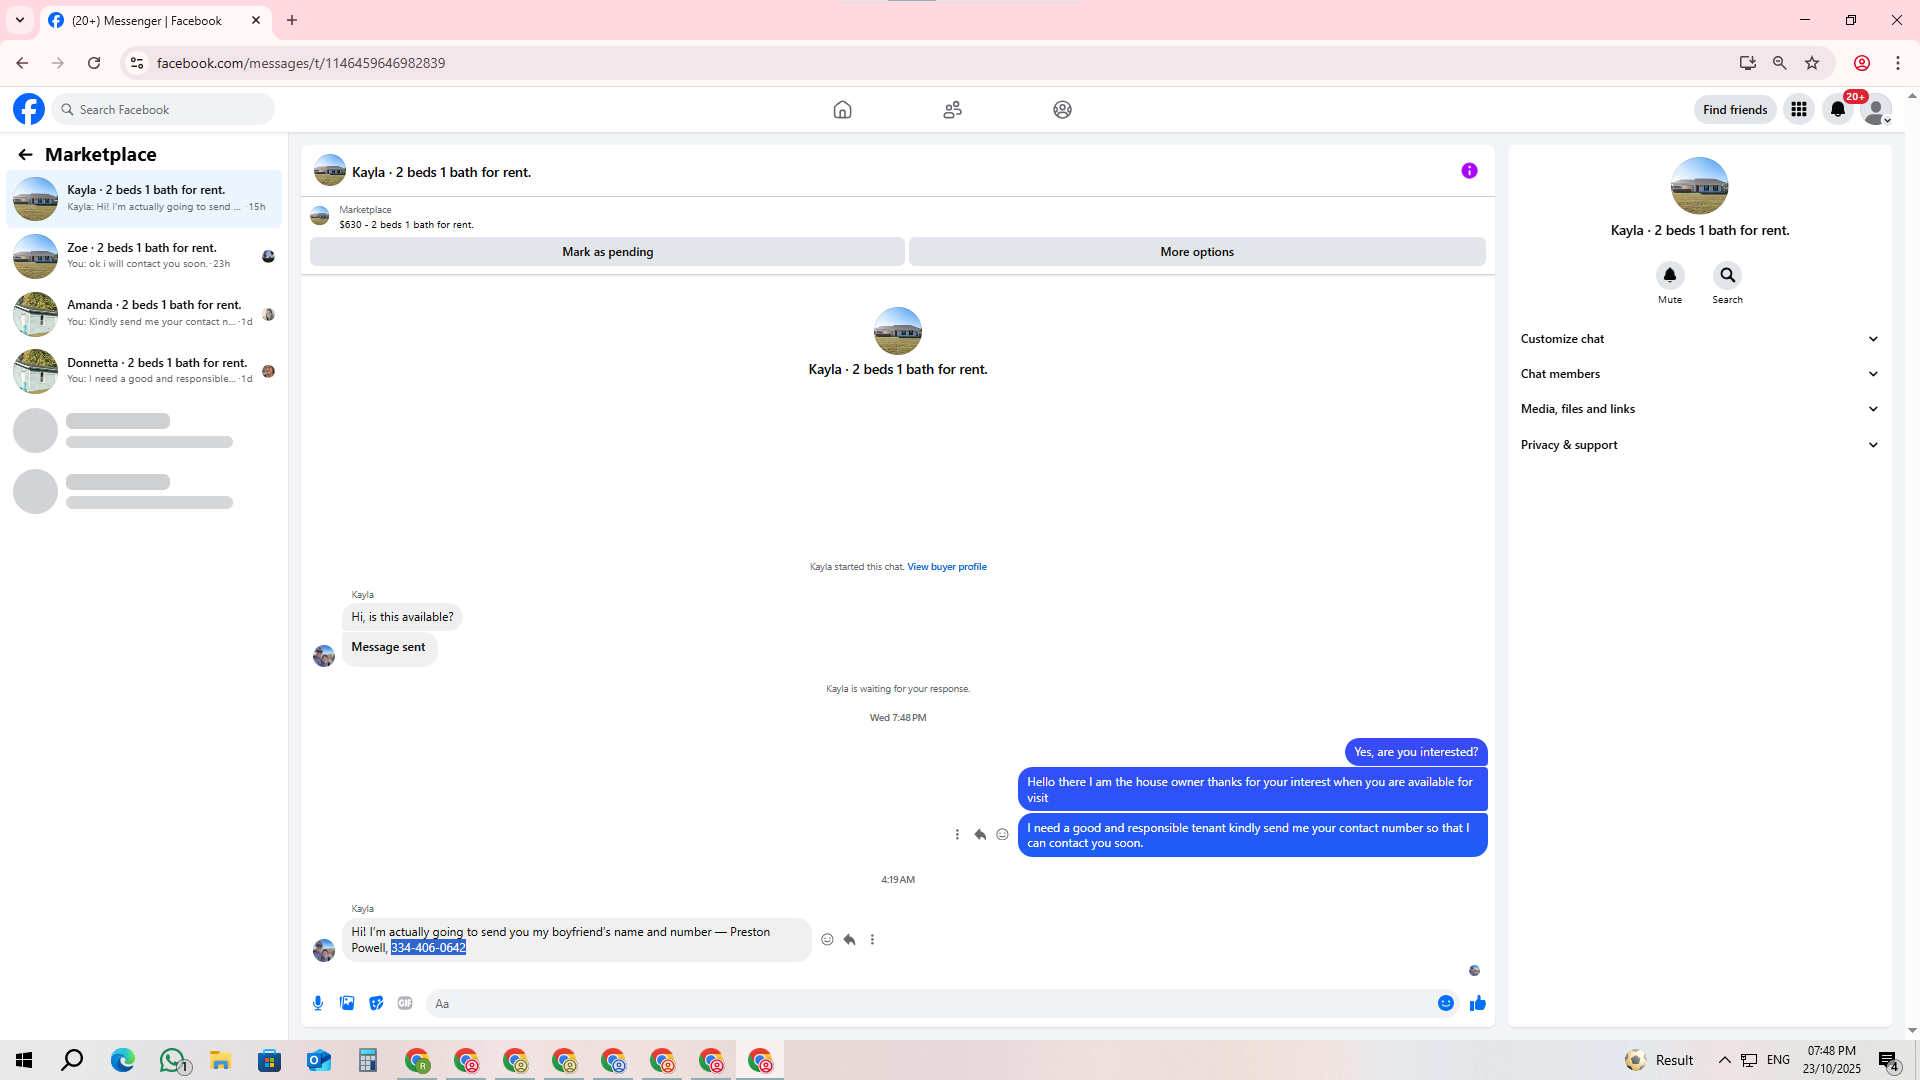Go to Facebook Home tab
This screenshot has width=1920, height=1080.
click(x=842, y=110)
